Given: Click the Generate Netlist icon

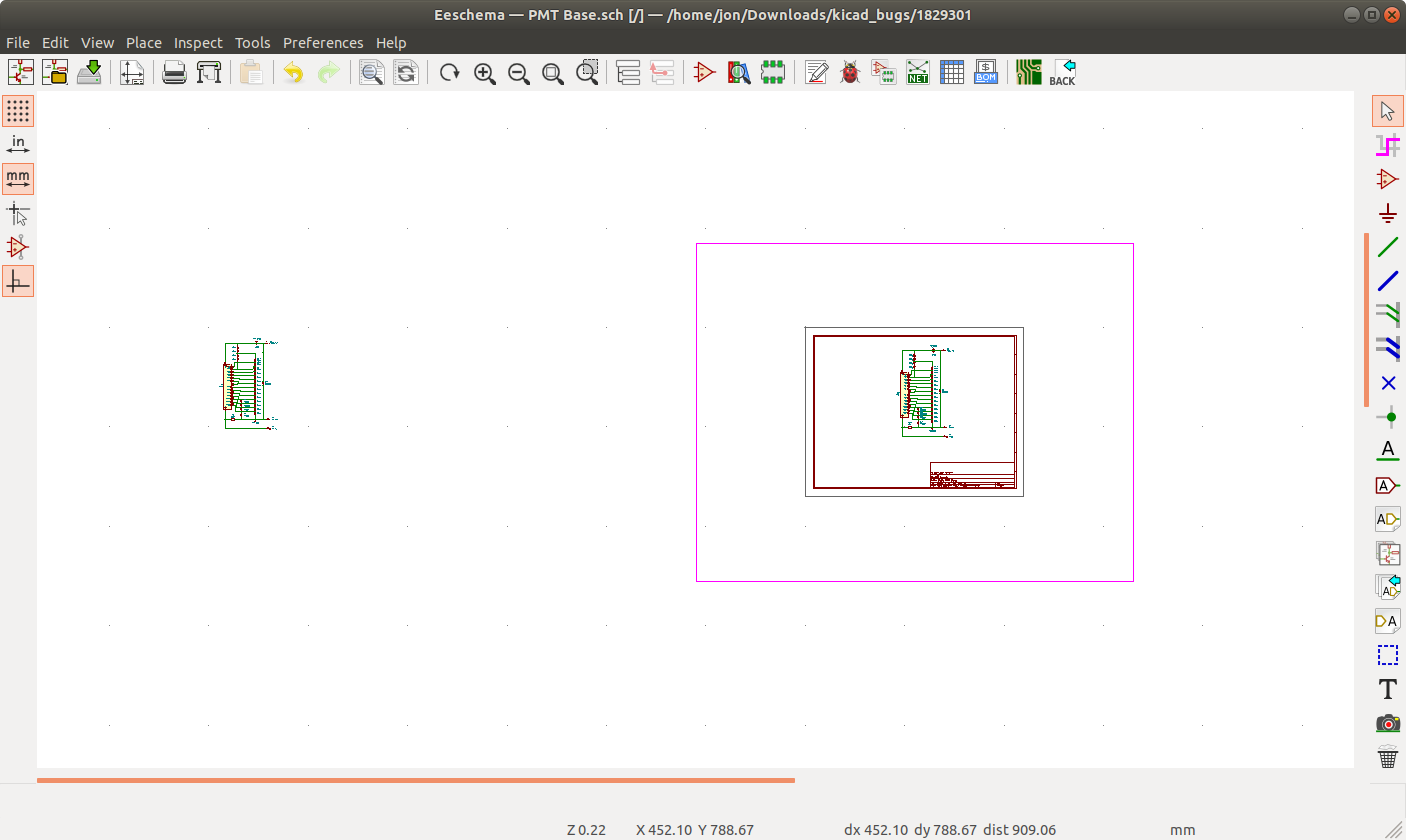Looking at the screenshot, I should point(918,73).
